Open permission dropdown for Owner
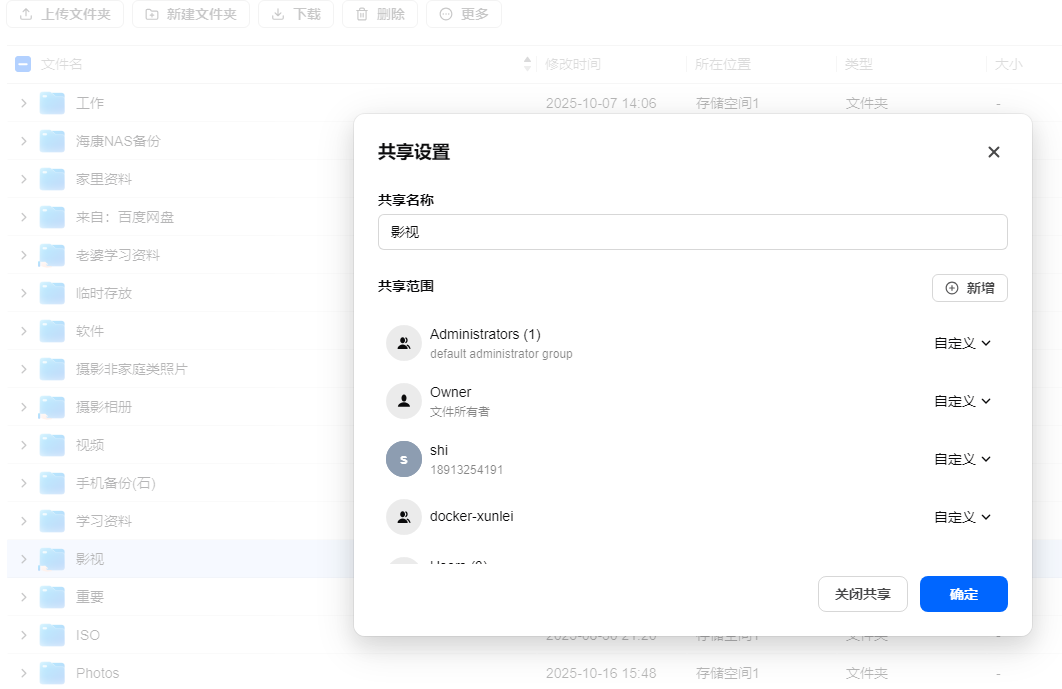1062x689 pixels. (x=962, y=402)
